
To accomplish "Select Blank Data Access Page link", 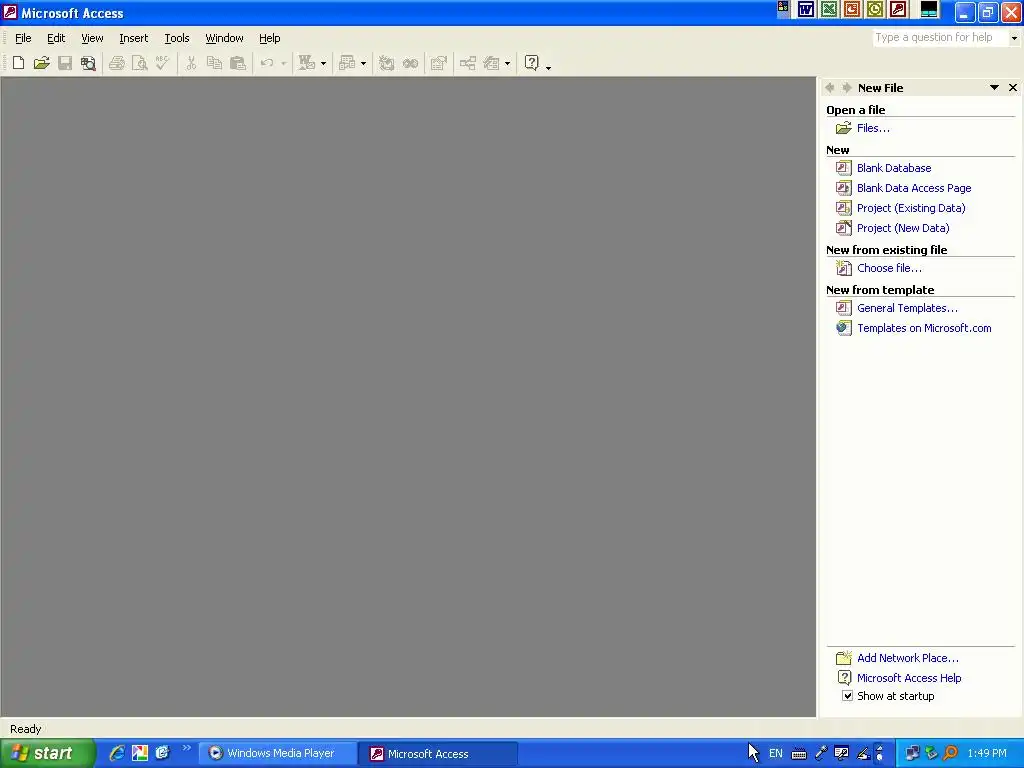I will tap(914, 188).
